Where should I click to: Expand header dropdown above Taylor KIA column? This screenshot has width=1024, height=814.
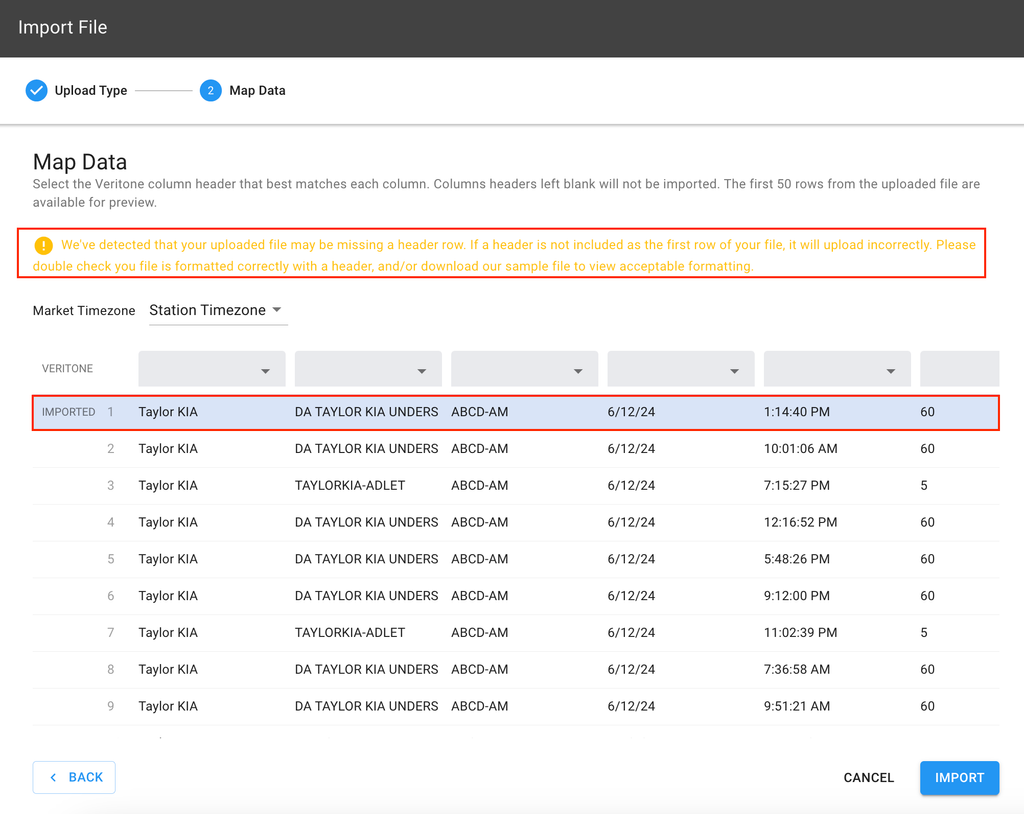coord(212,369)
